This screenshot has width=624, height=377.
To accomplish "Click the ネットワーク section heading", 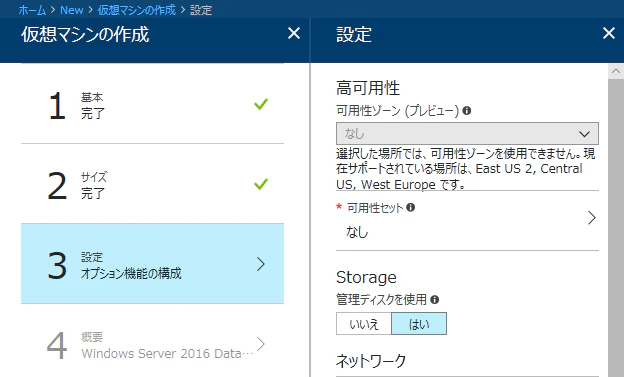I will coord(371,361).
